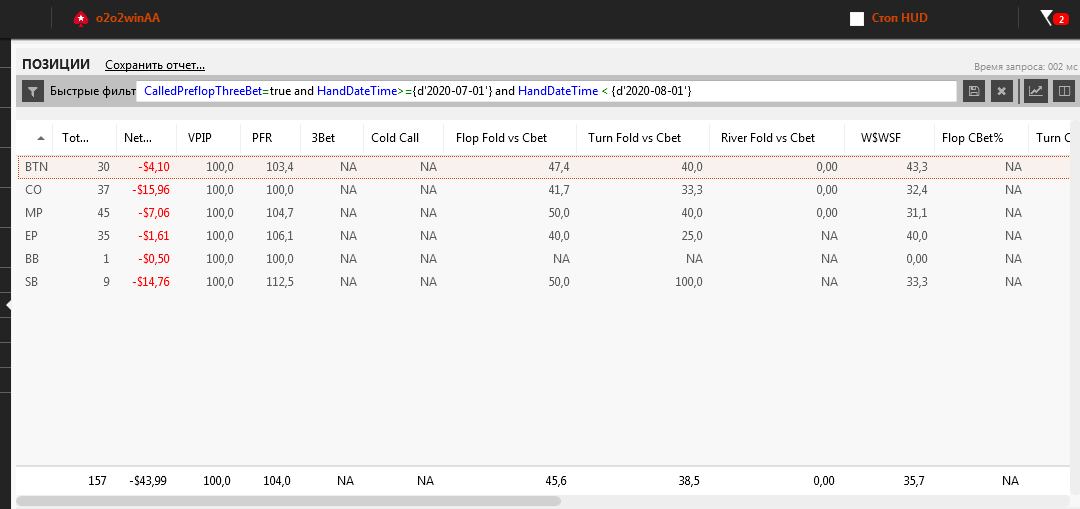
Task: Toggle the Стоп HUD checkbox
Action: (857, 19)
